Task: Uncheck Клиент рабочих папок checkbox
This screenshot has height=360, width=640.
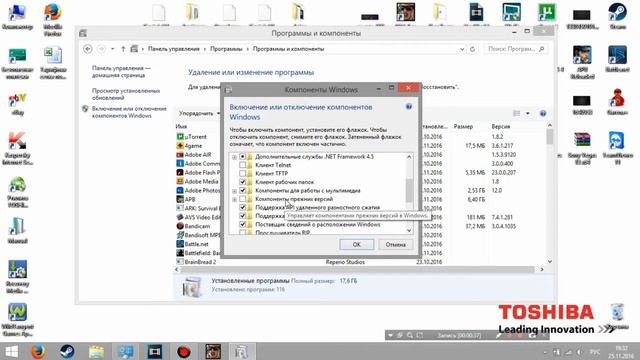Action: (x=242, y=182)
